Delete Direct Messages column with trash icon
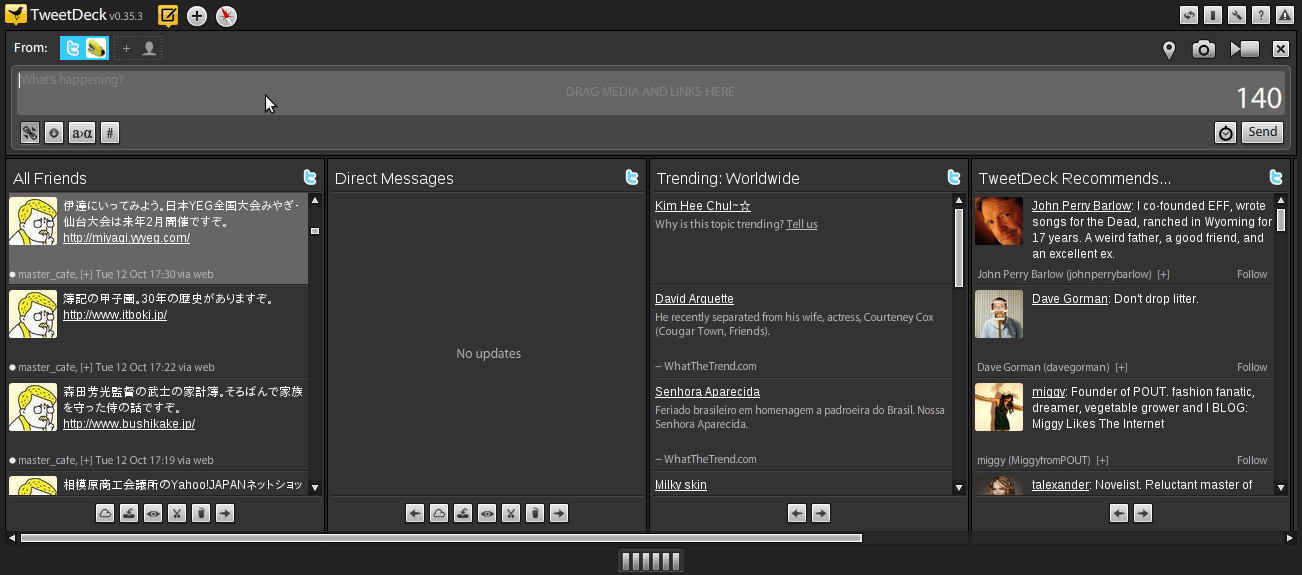 point(535,513)
